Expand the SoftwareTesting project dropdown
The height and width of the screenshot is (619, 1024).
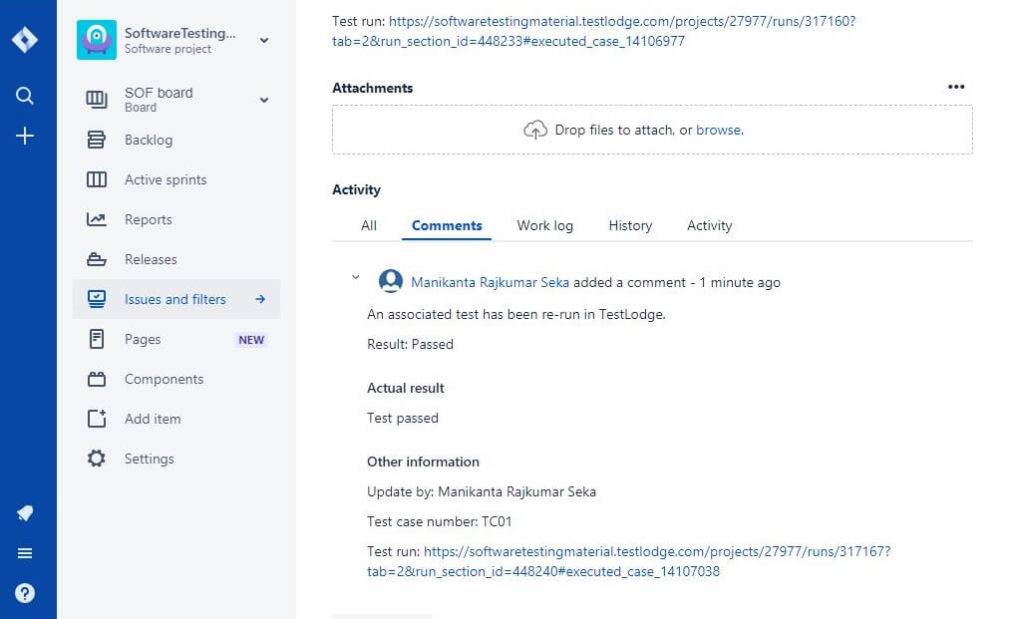[263, 39]
